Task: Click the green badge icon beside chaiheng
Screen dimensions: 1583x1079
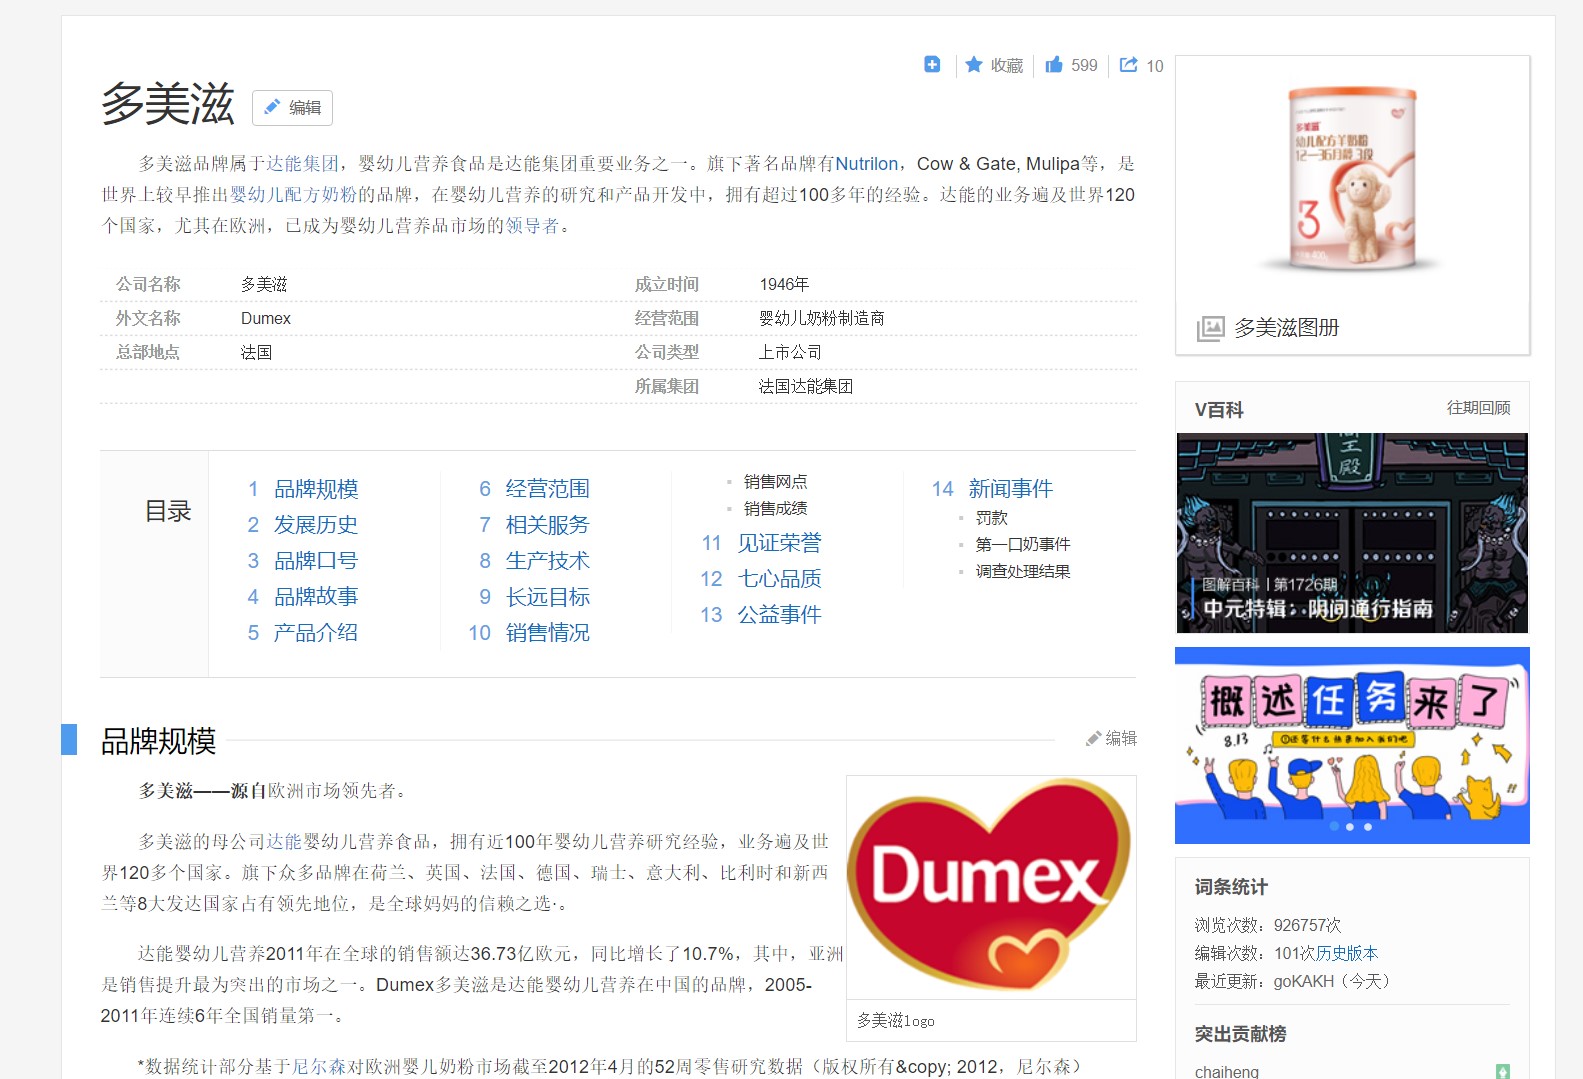Action: [x=1503, y=1072]
